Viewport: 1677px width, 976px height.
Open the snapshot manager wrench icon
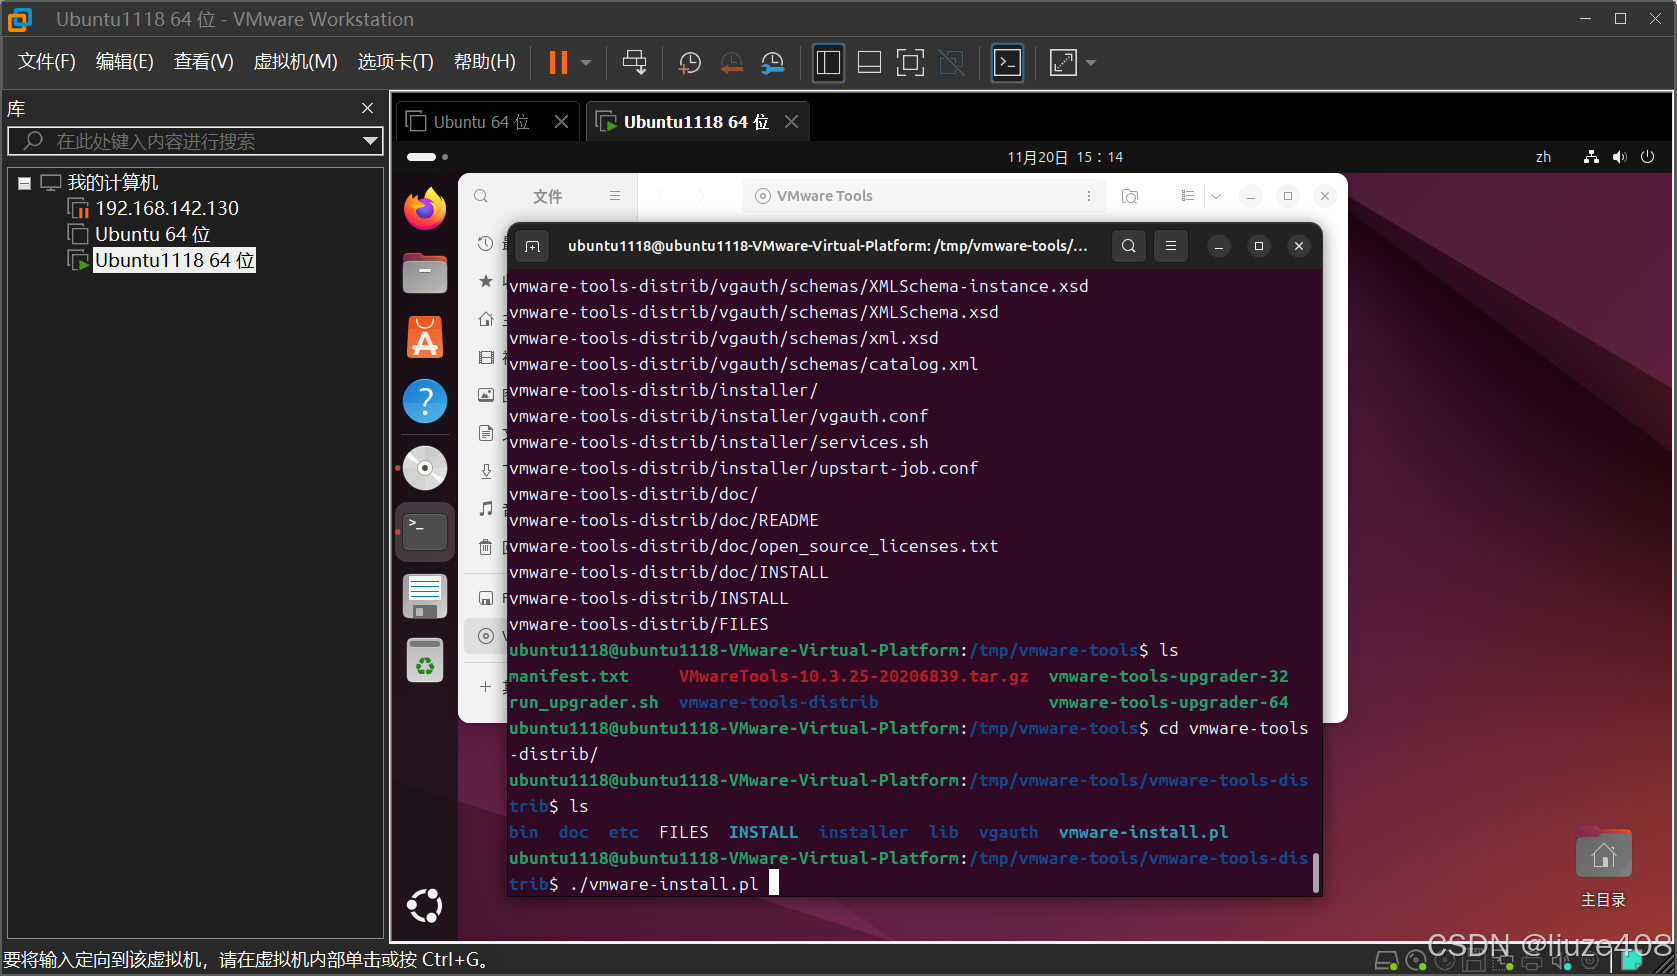(773, 63)
